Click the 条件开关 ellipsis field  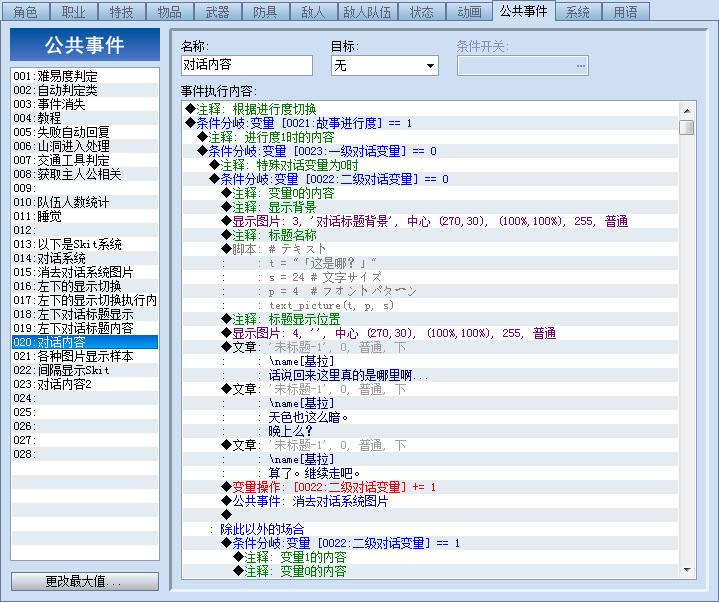523,66
